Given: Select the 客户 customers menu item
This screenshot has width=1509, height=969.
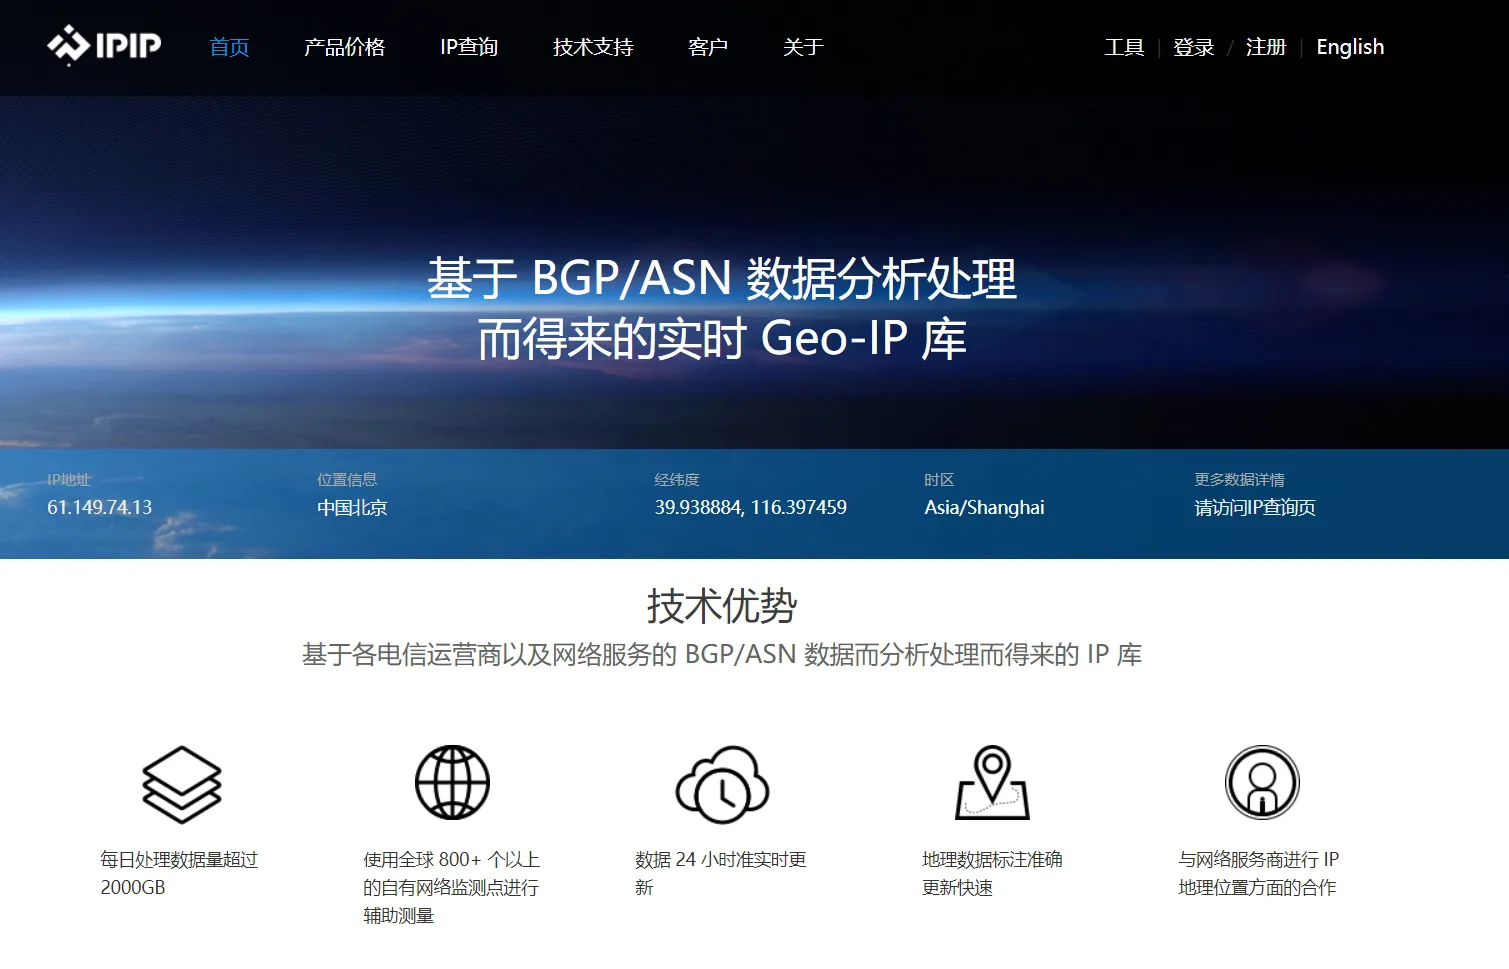Looking at the screenshot, I should tap(708, 47).
